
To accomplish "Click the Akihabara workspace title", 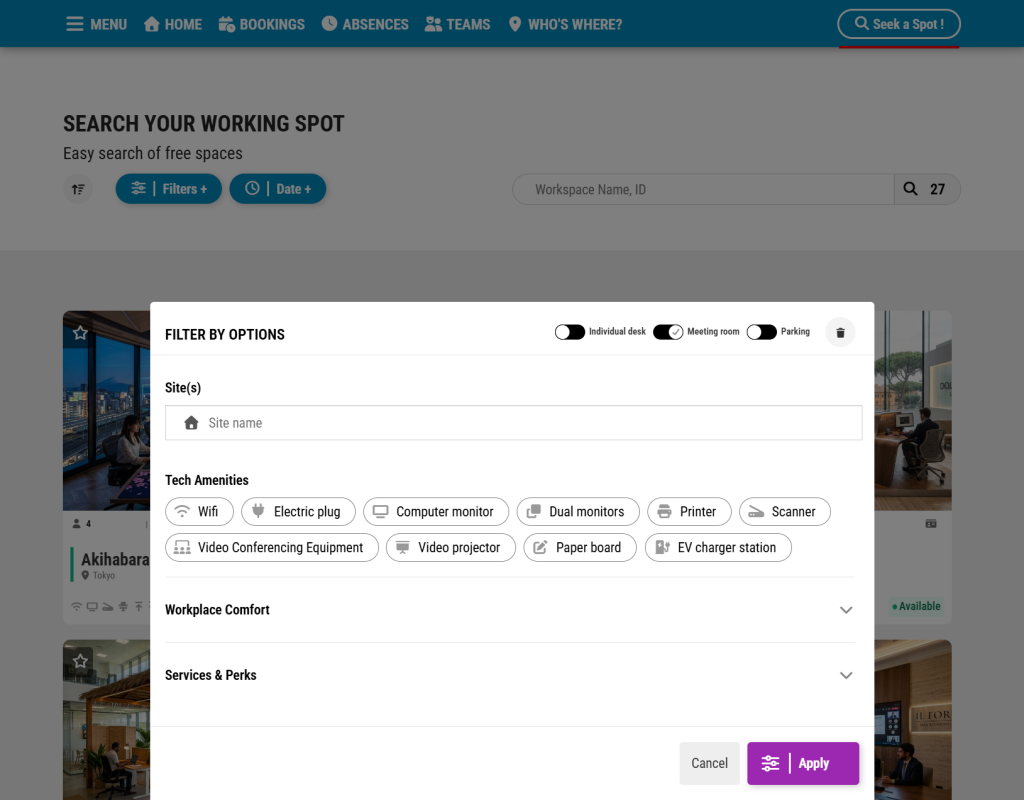I will coord(115,559).
